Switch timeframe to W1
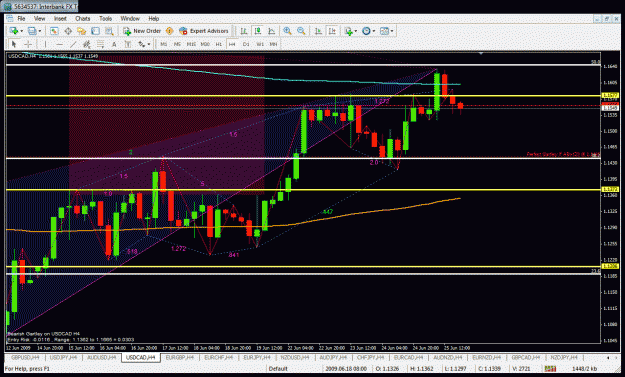 (260, 44)
